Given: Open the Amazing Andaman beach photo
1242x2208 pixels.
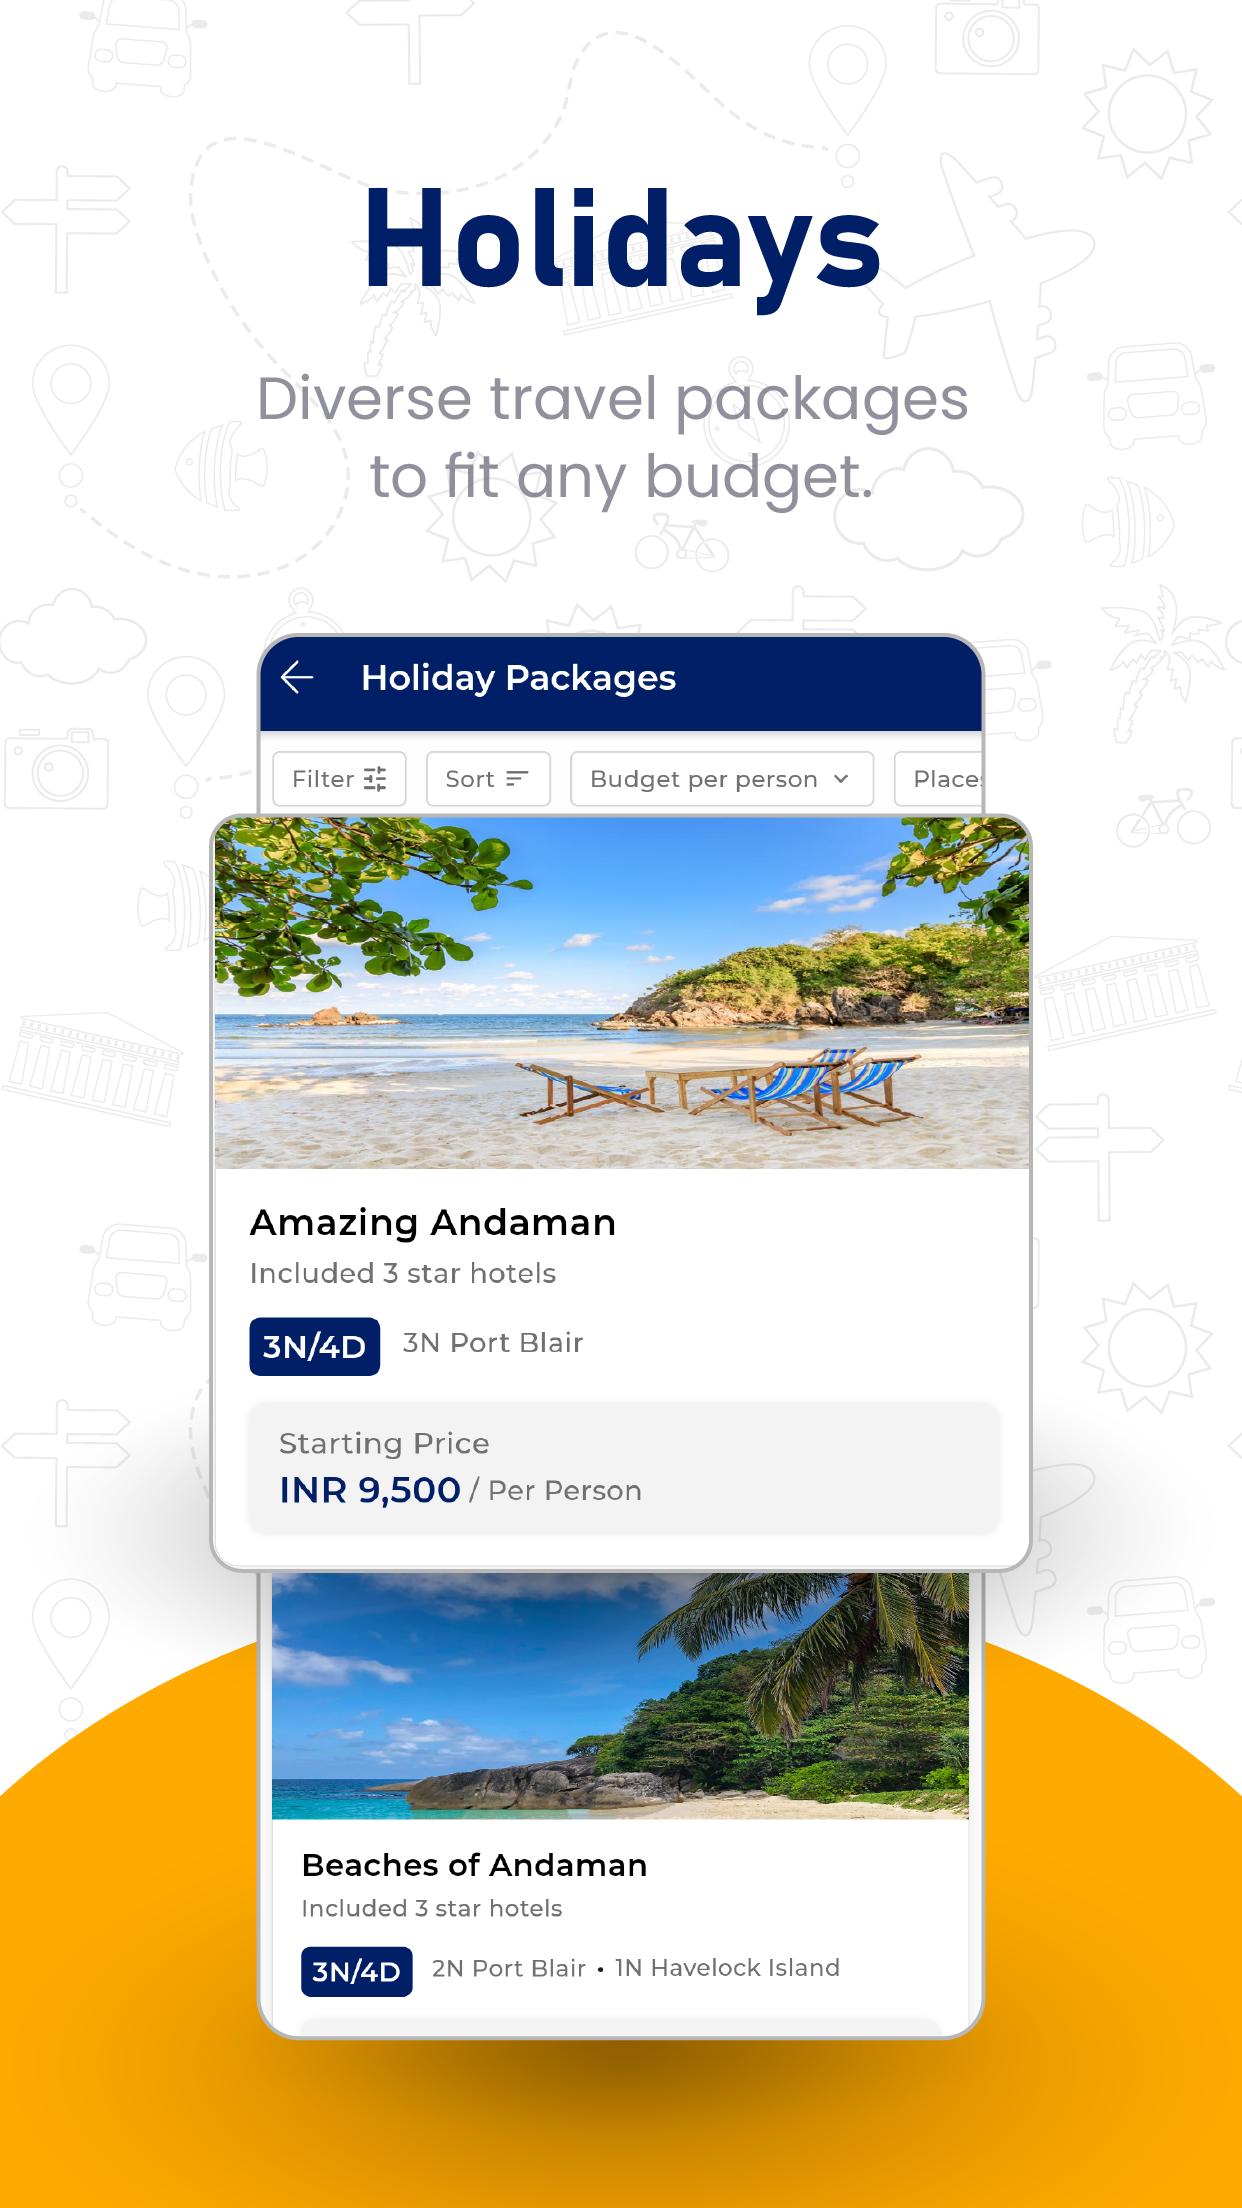Looking at the screenshot, I should tap(621, 993).
